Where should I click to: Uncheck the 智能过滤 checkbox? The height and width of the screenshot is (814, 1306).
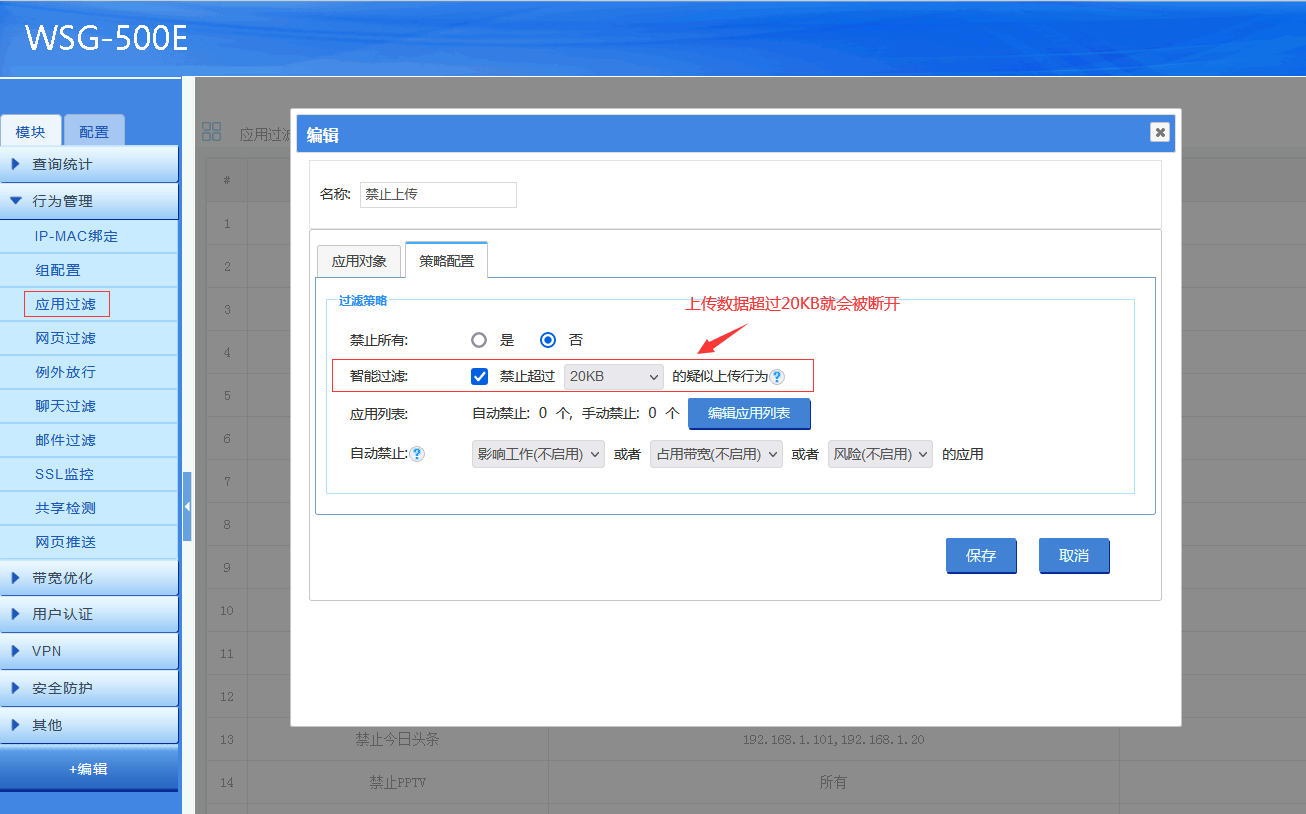click(x=479, y=377)
